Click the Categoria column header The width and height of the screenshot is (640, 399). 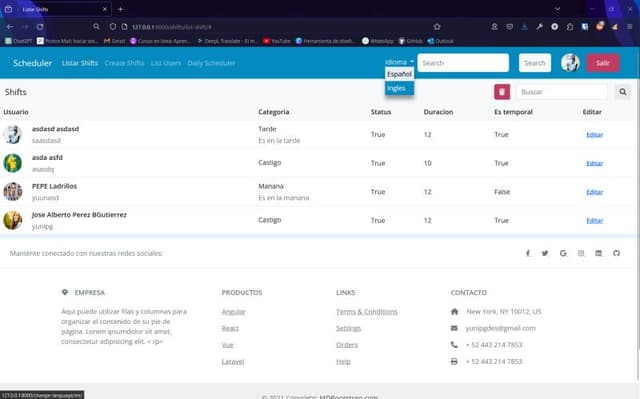click(273, 112)
